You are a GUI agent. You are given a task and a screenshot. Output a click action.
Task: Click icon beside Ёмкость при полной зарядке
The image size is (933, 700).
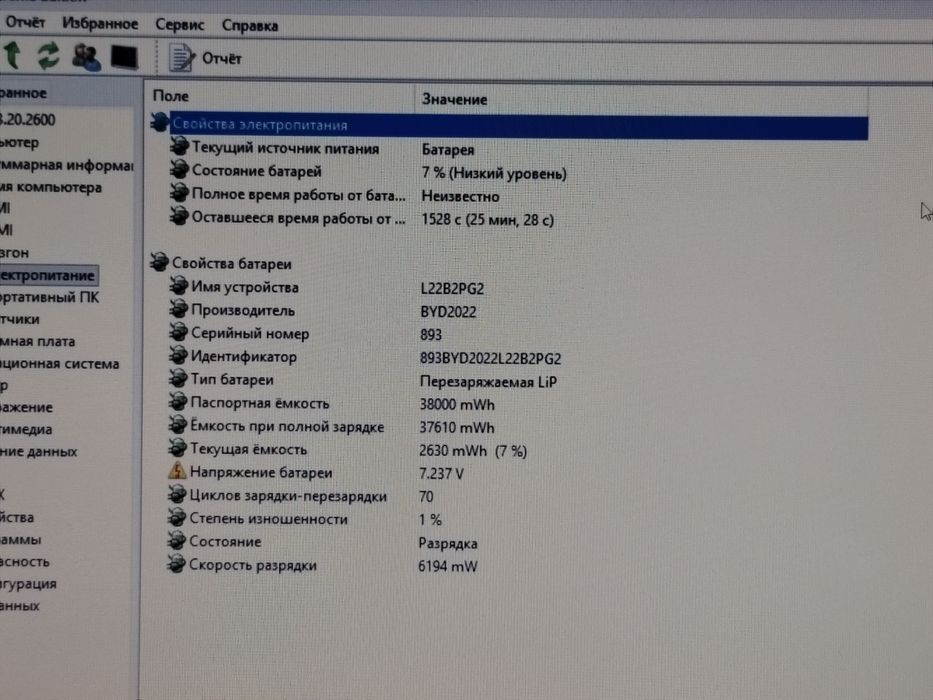(x=178, y=424)
